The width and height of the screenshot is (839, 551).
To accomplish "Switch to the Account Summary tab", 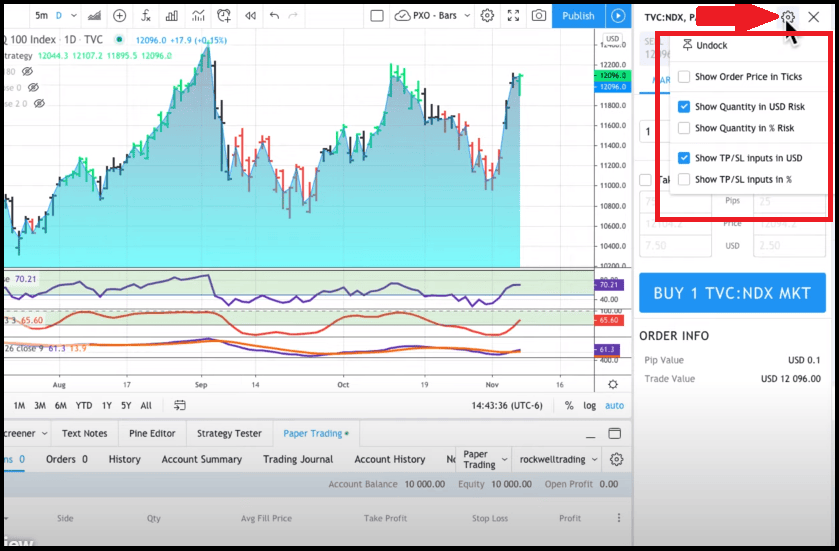I will click(x=202, y=459).
